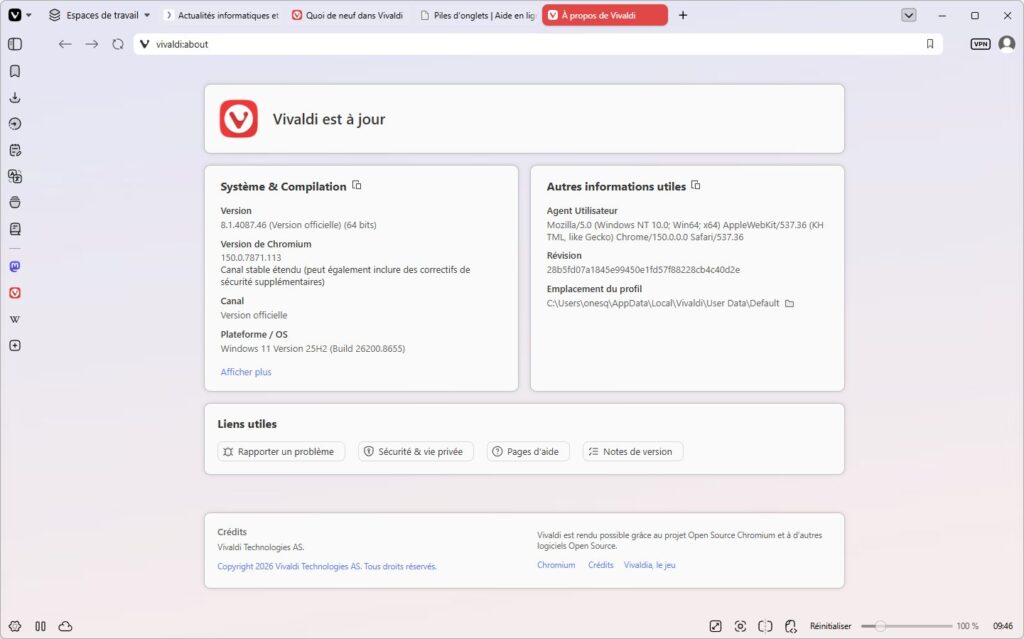Viewport: 1024px width, 639px height.
Task: Switch to Piles d'onglets help tab
Action: (478, 15)
